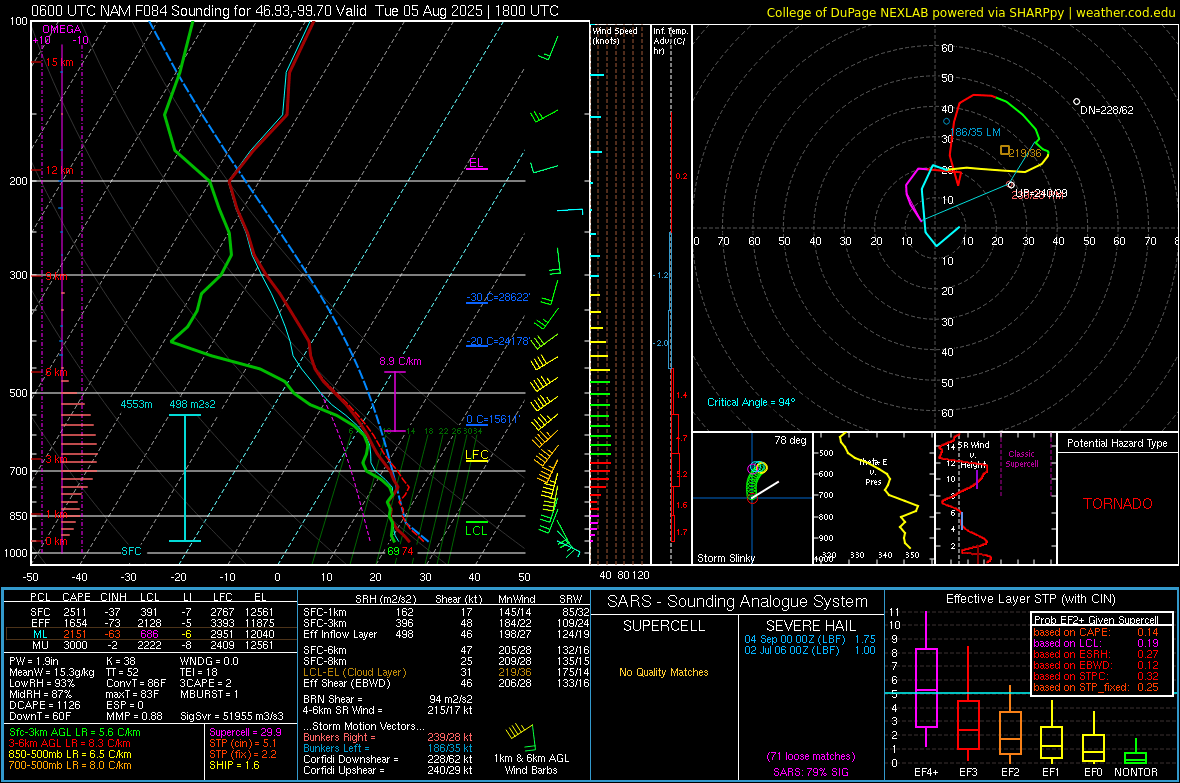The image size is (1180, 783).
Task: Click the Potential Hazard Type heading
Action: click(x=1117, y=443)
